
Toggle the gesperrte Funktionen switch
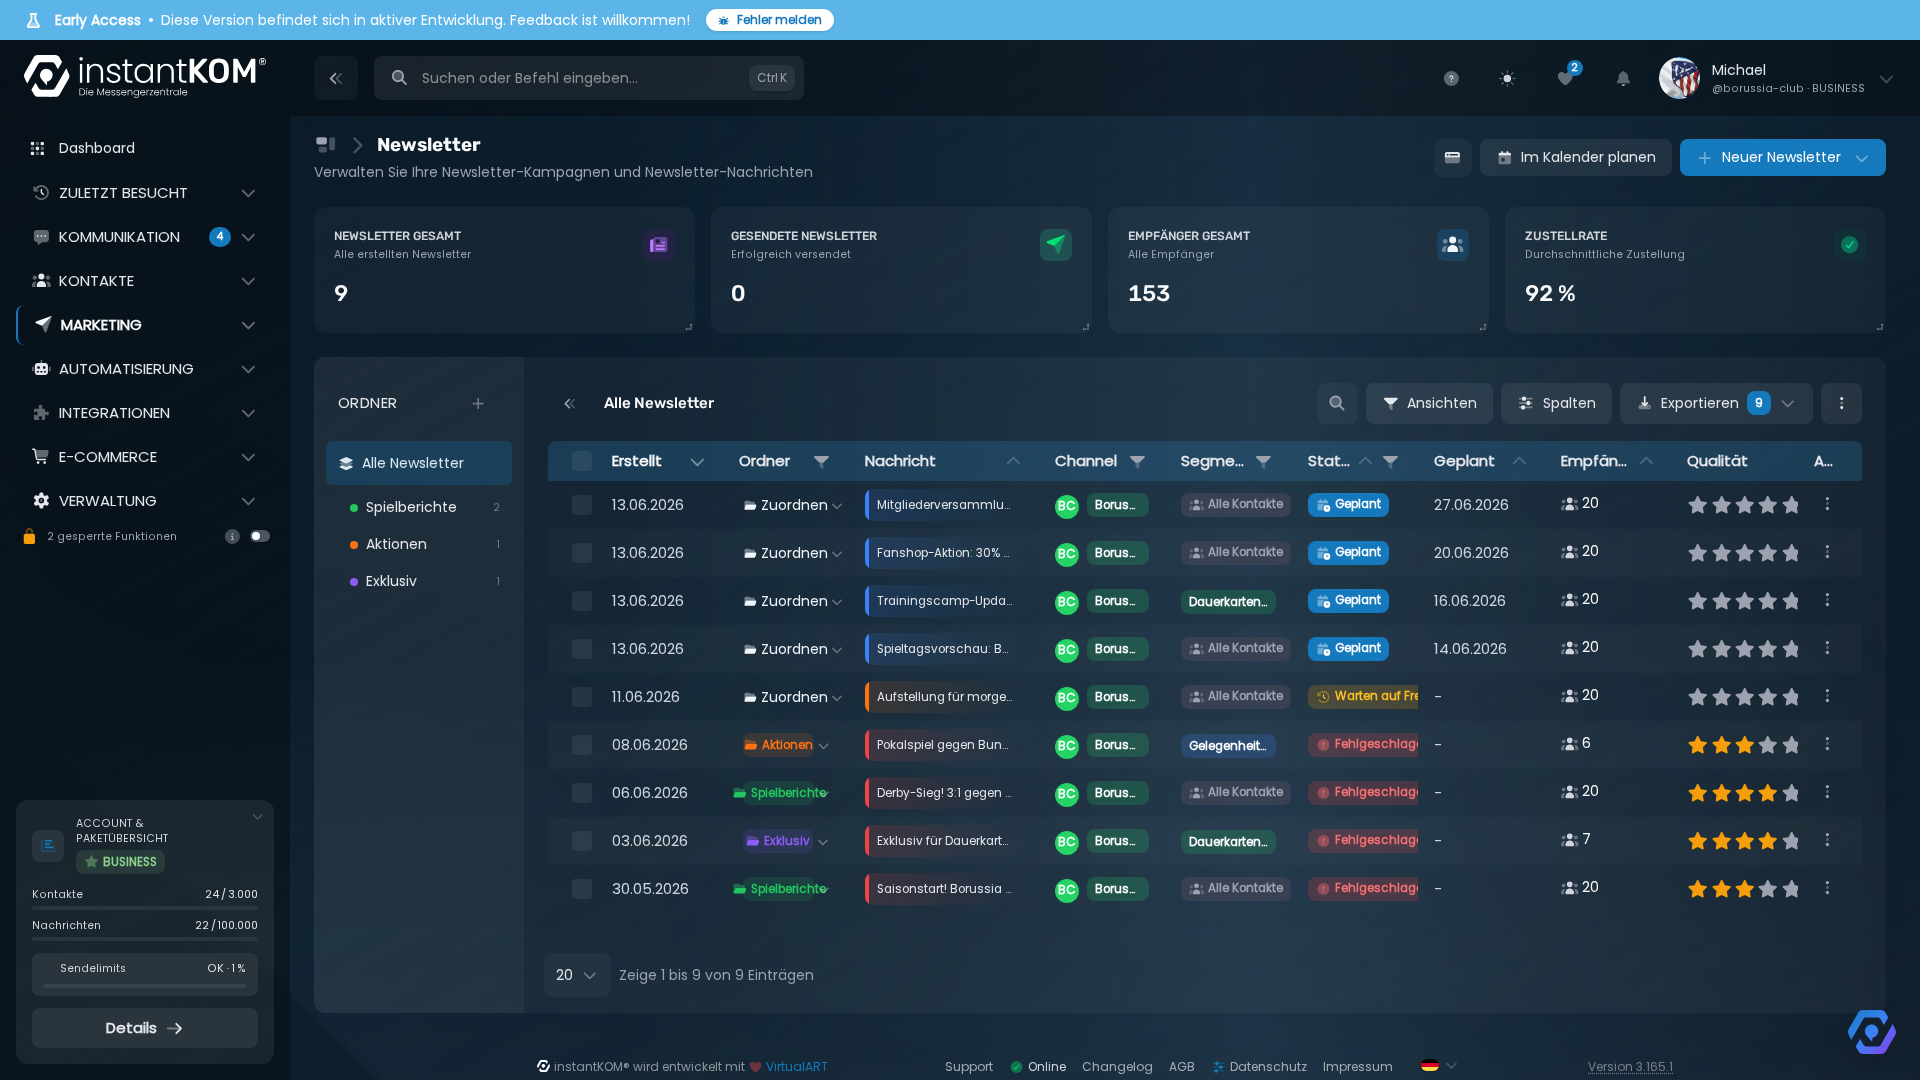(260, 536)
